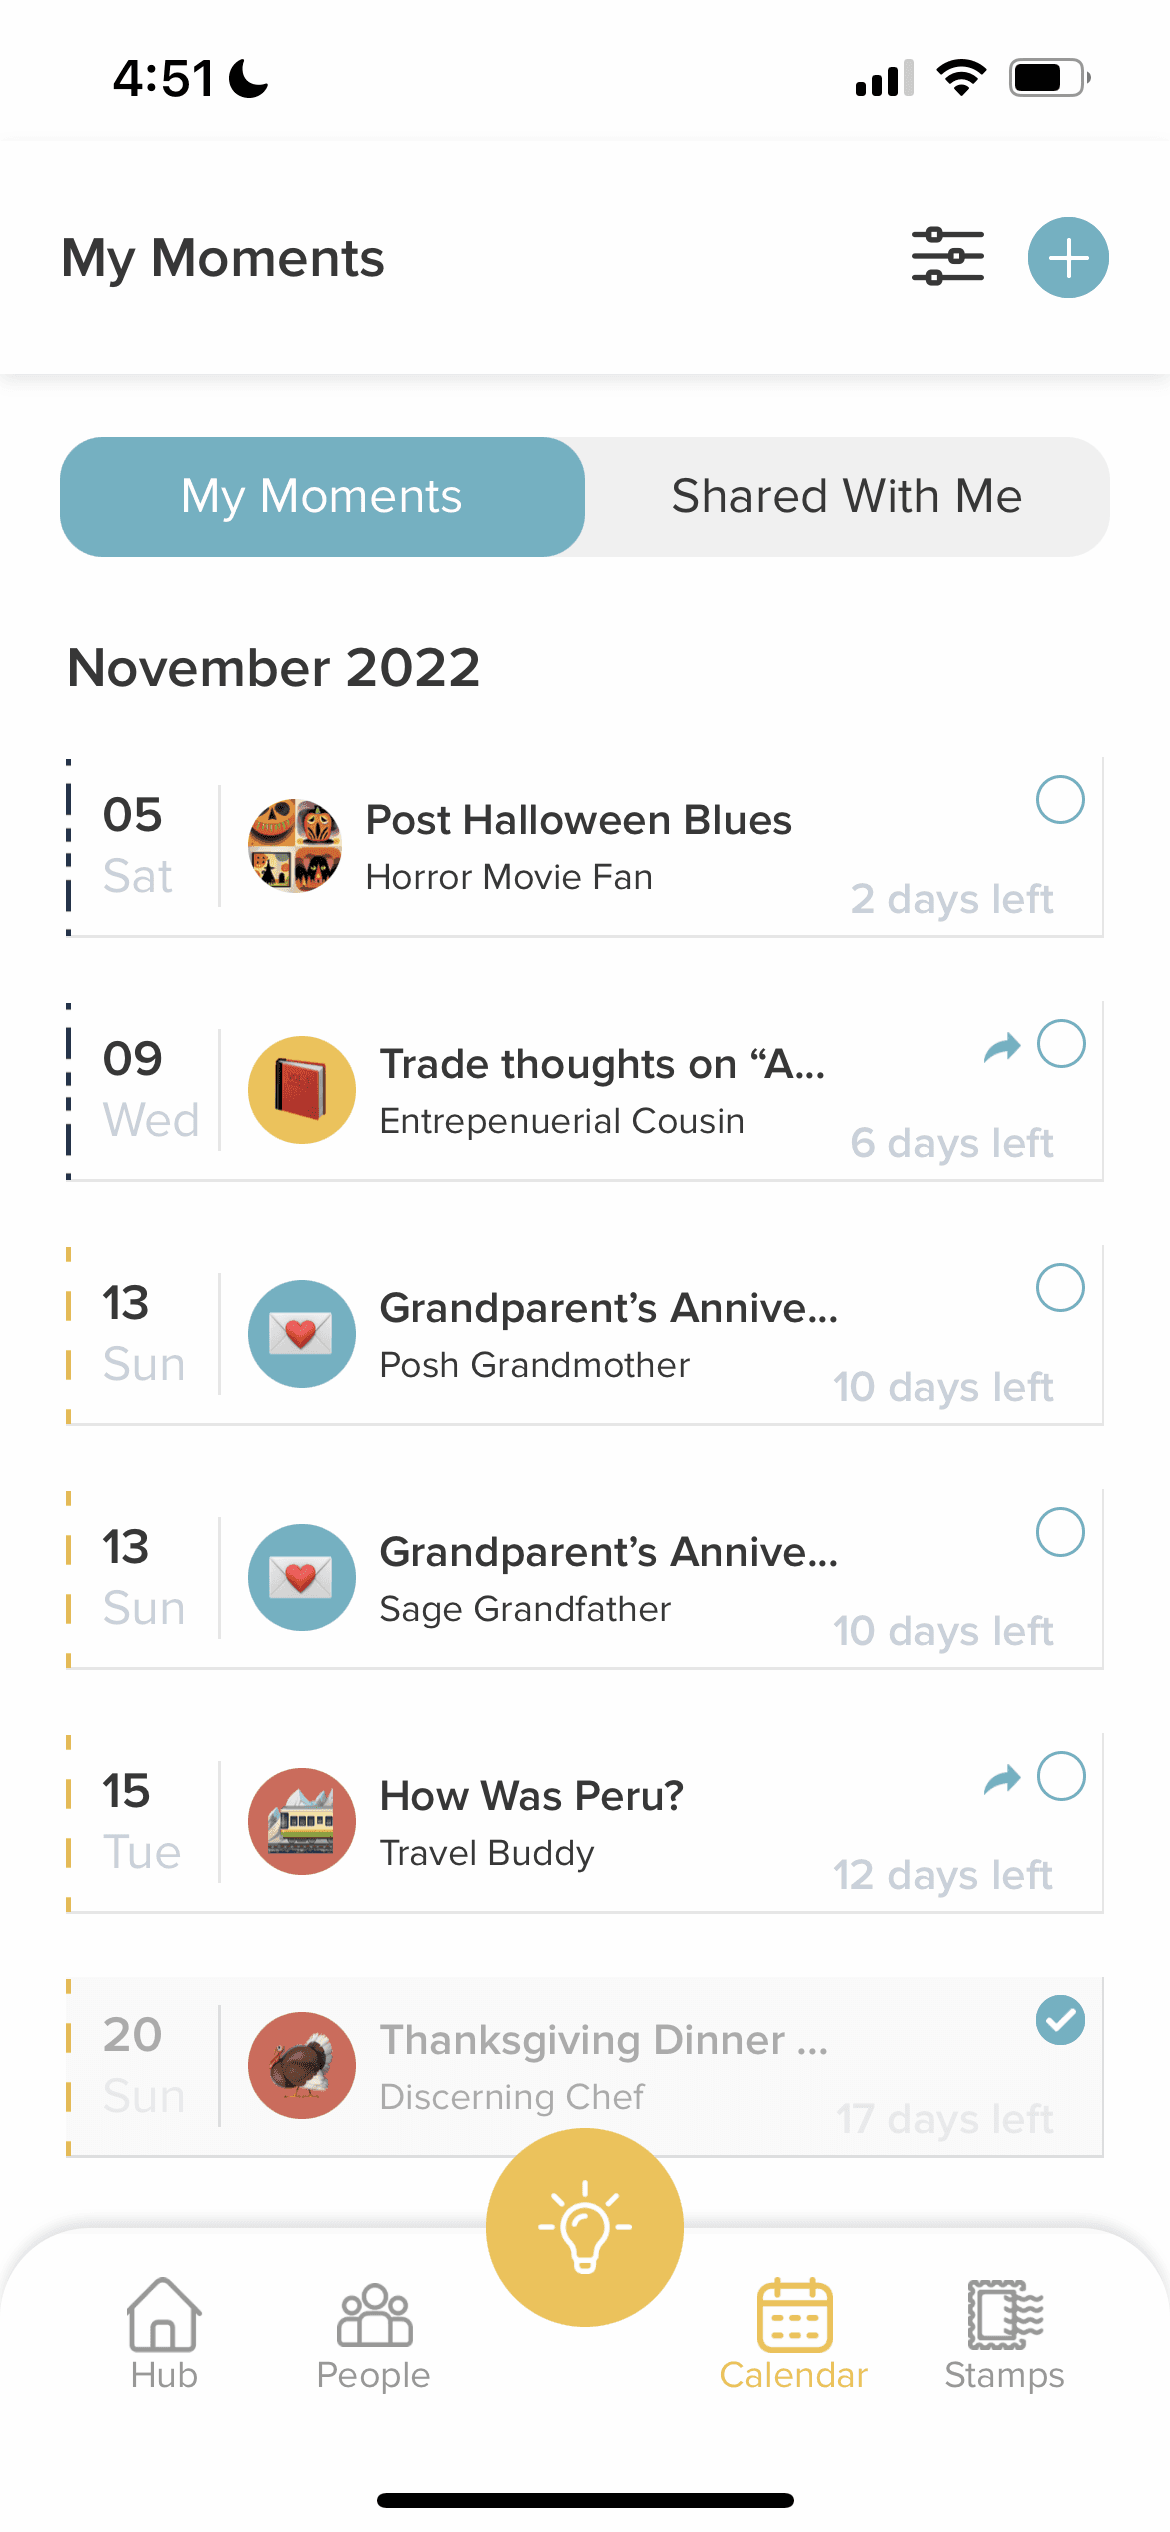The image size is (1170, 2532).
Task: Tap the yellow lightbulb ideas button
Action: coord(585,2227)
